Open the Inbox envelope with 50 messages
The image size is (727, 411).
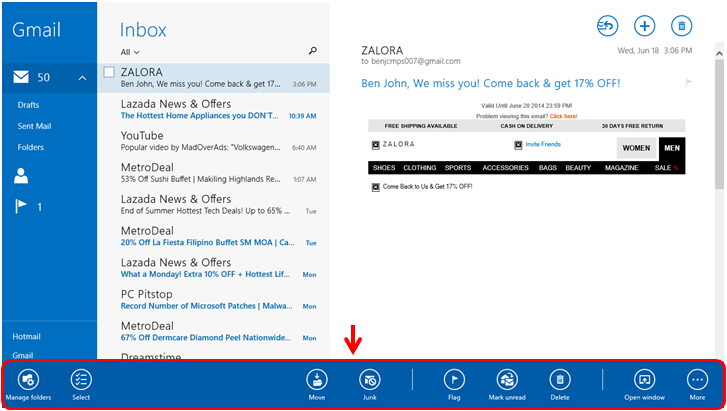(x=21, y=77)
